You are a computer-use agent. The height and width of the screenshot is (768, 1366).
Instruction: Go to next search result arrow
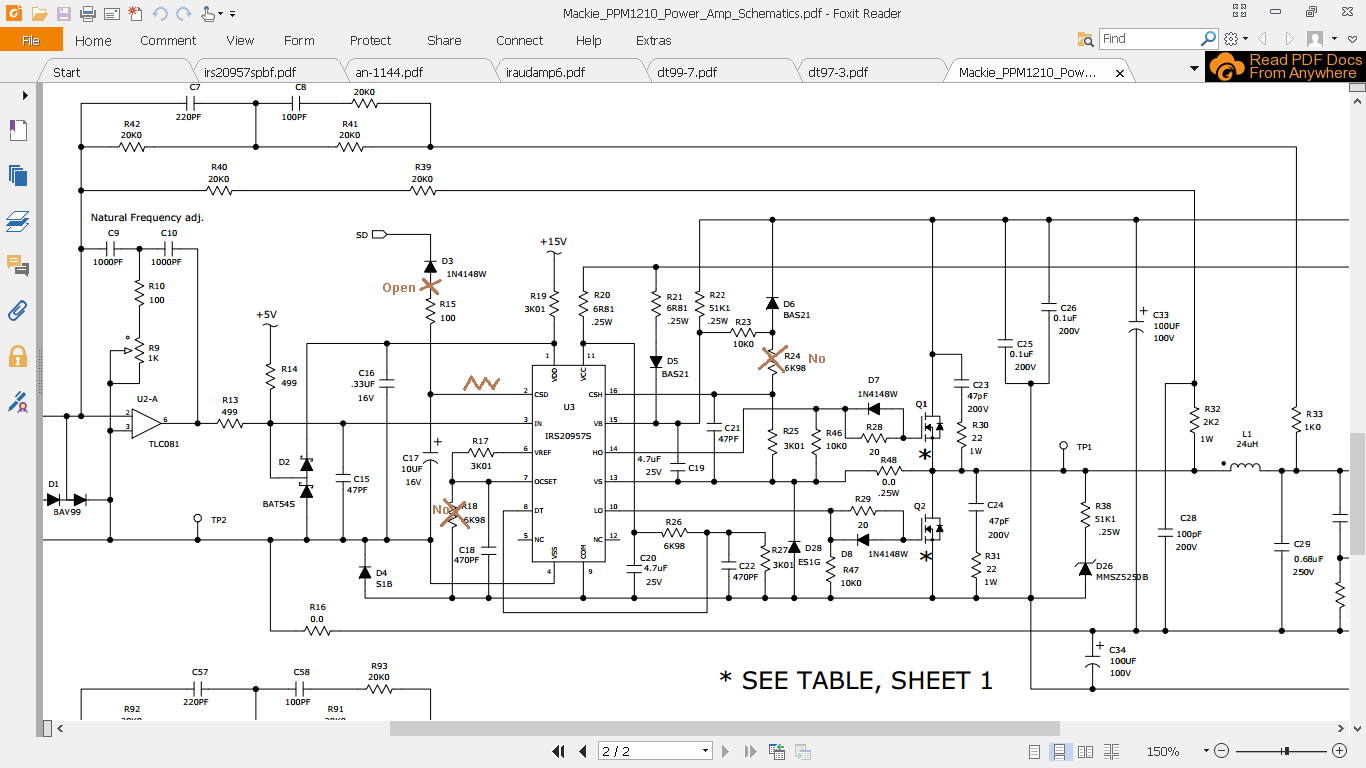[1290, 39]
